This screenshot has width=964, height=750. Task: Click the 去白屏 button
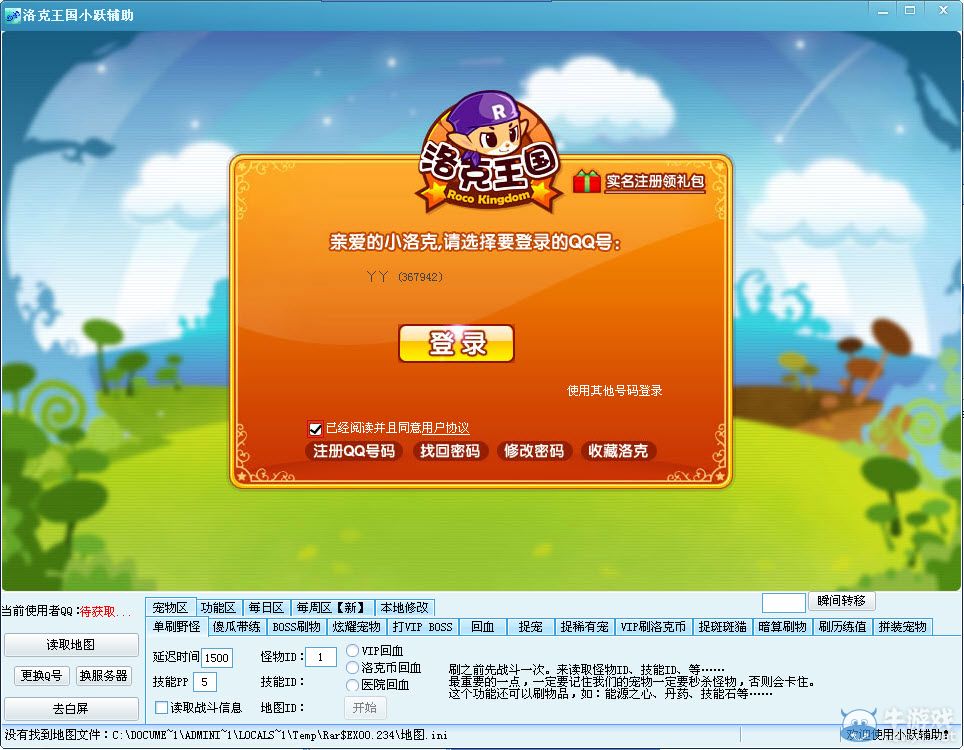71,708
